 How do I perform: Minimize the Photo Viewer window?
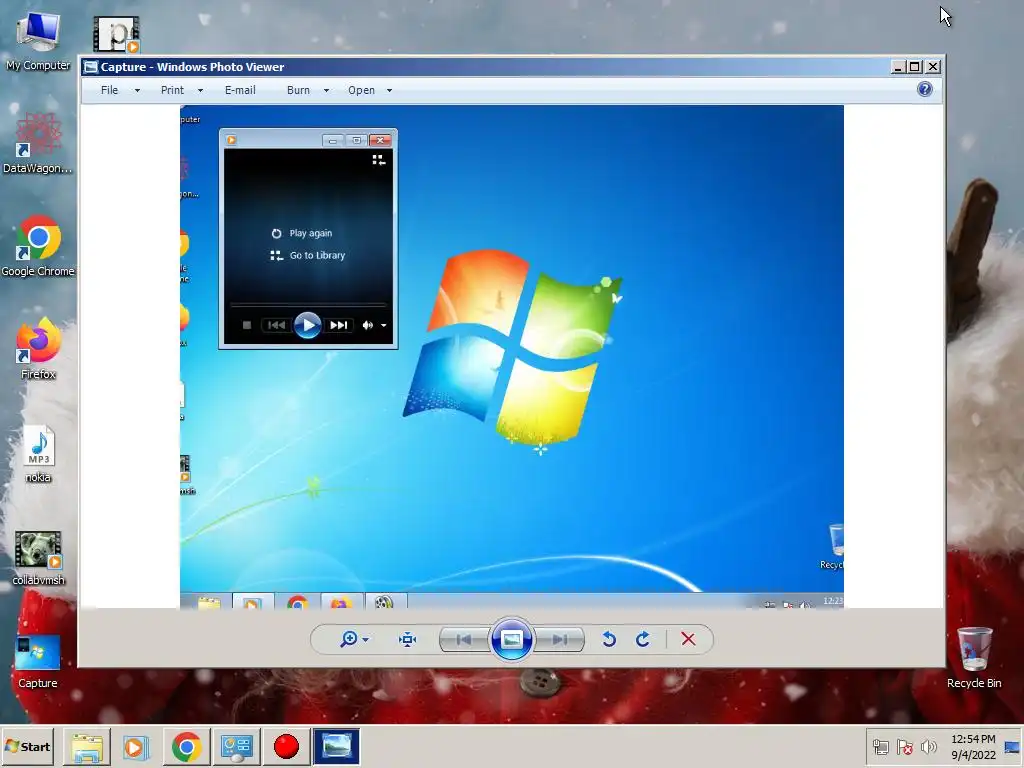click(x=899, y=67)
